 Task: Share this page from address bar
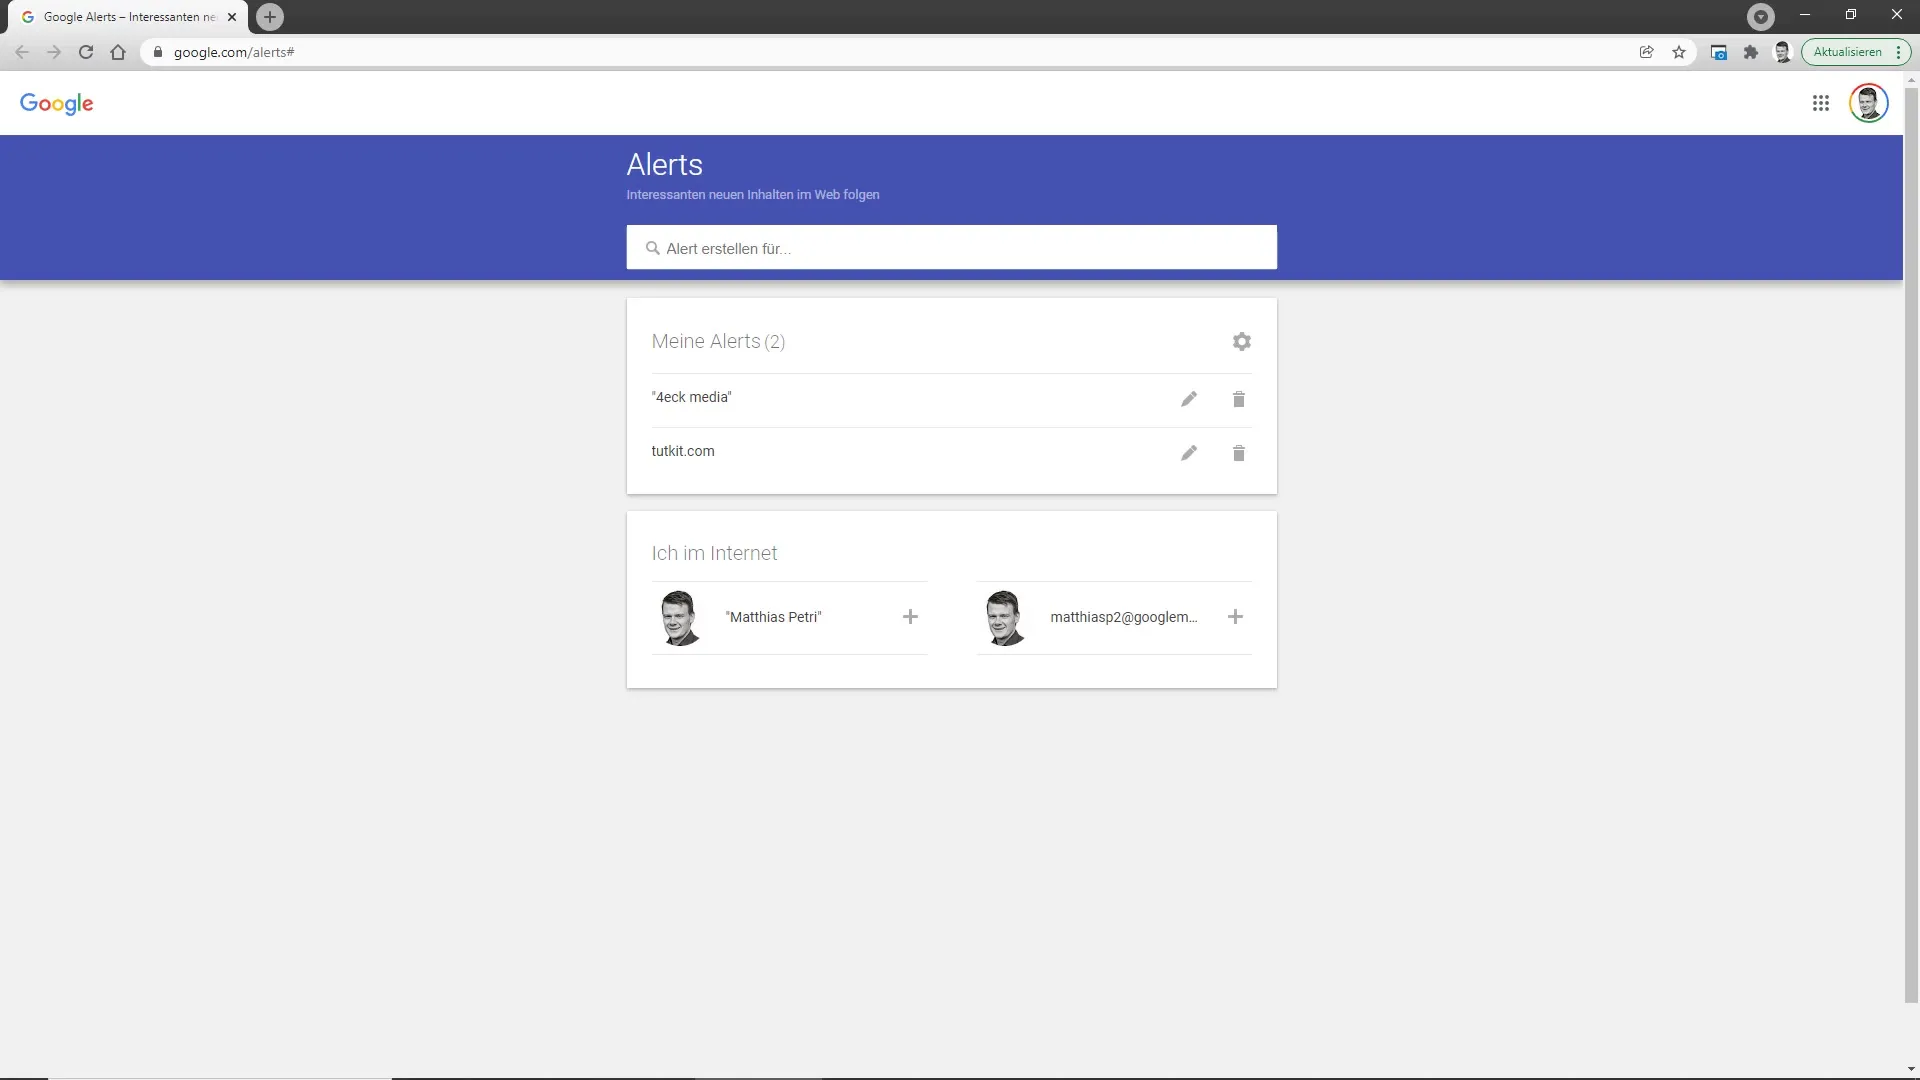click(1647, 52)
